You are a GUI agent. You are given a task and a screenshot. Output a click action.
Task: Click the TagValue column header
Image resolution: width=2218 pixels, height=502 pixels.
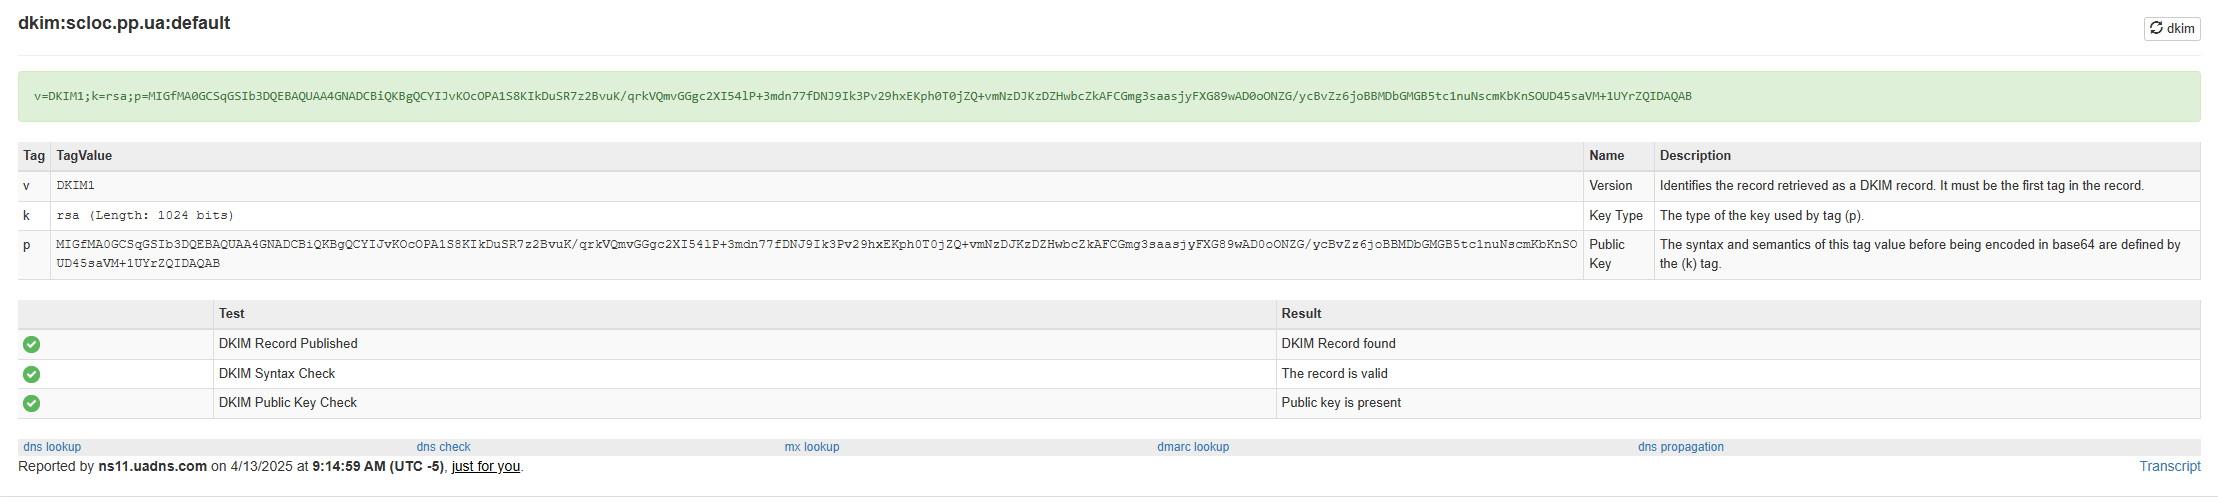pyautogui.click(x=84, y=156)
